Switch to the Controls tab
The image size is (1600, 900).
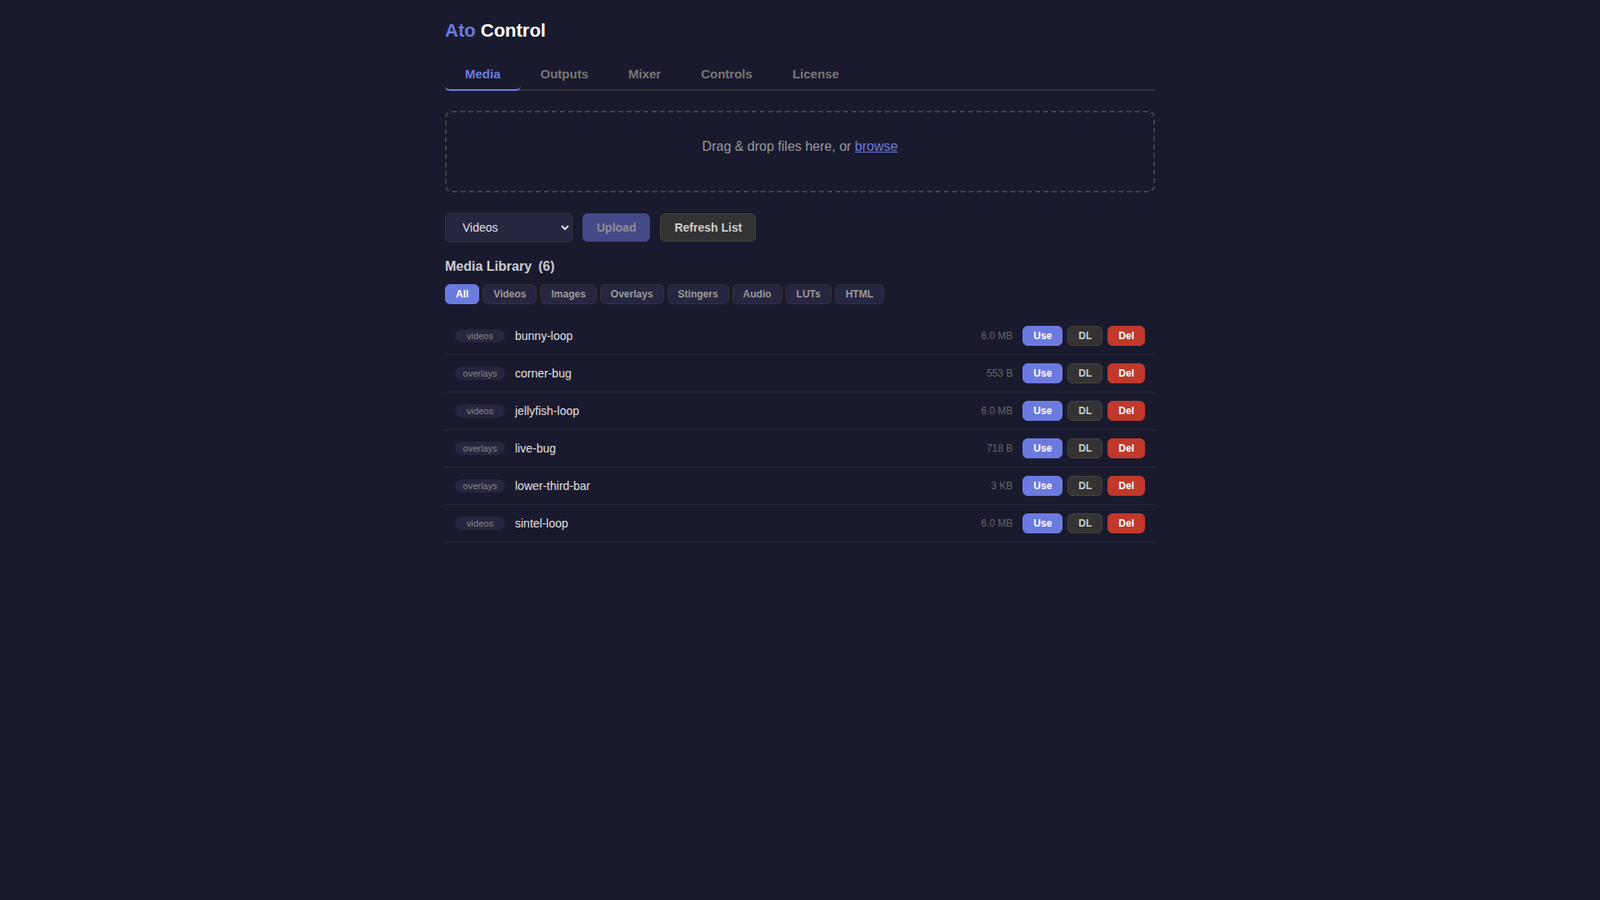click(x=726, y=73)
